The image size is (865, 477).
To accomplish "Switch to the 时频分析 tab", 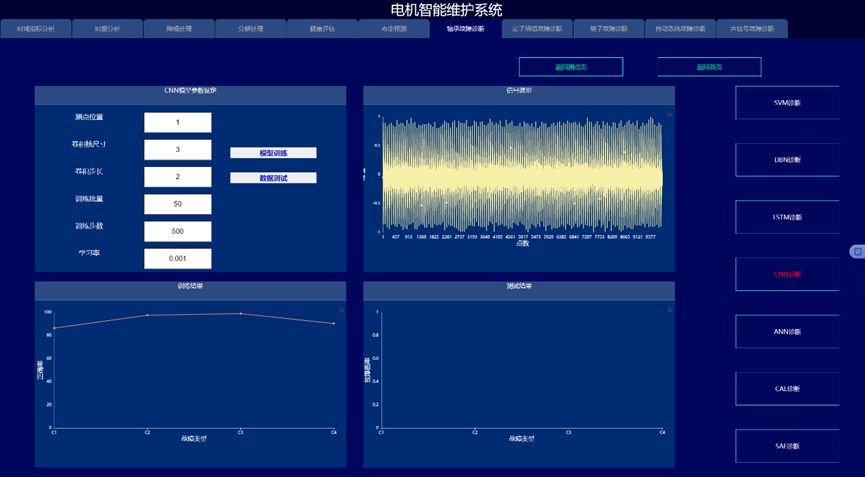I will (x=107, y=29).
